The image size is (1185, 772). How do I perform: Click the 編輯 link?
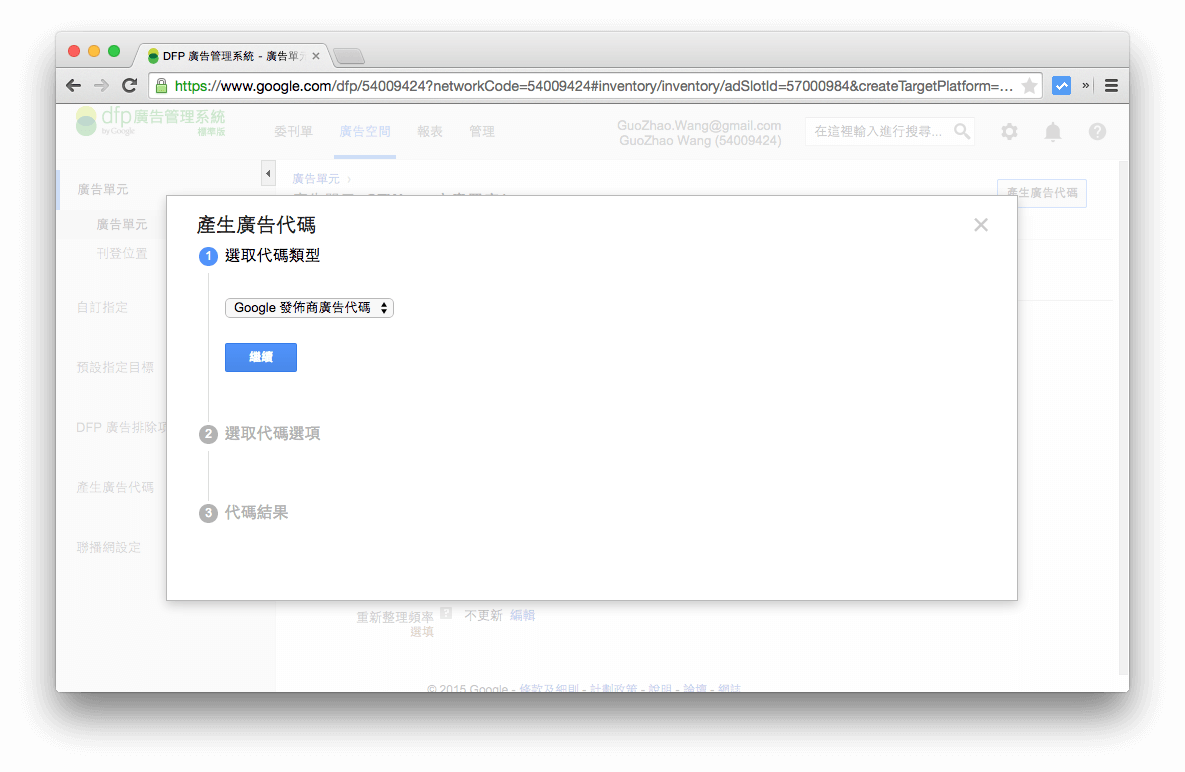(524, 615)
